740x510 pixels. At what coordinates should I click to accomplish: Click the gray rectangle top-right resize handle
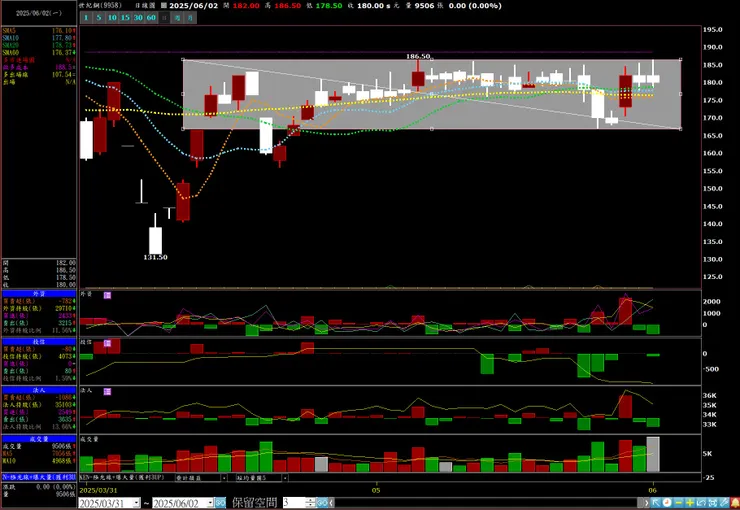(681, 59)
